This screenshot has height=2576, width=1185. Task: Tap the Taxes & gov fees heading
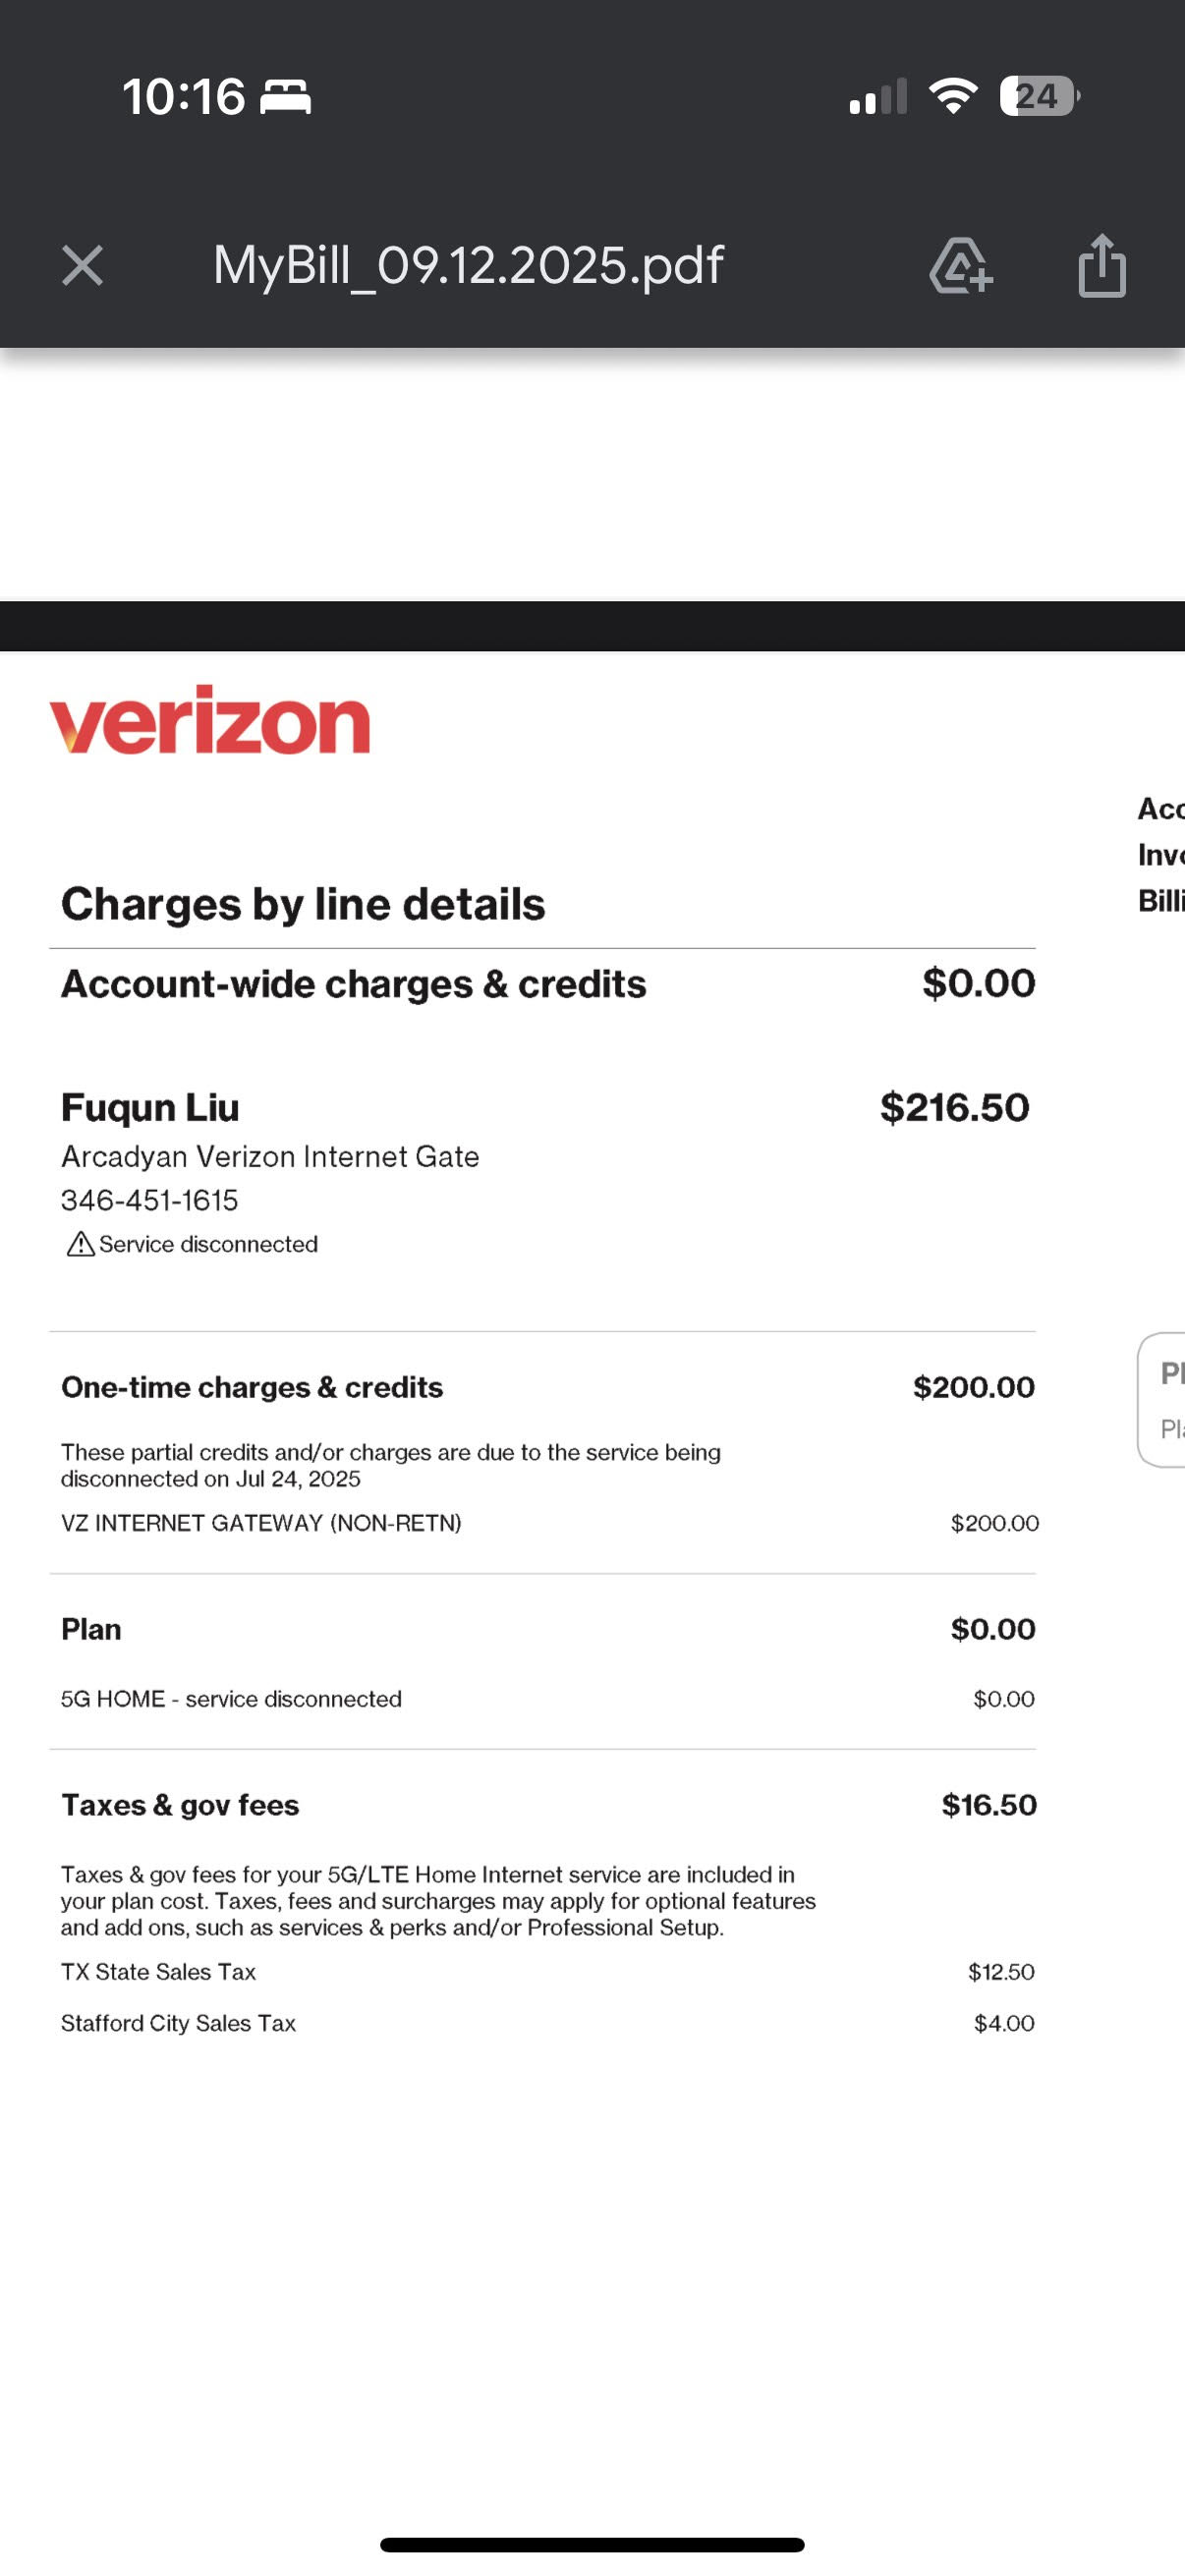(180, 1805)
